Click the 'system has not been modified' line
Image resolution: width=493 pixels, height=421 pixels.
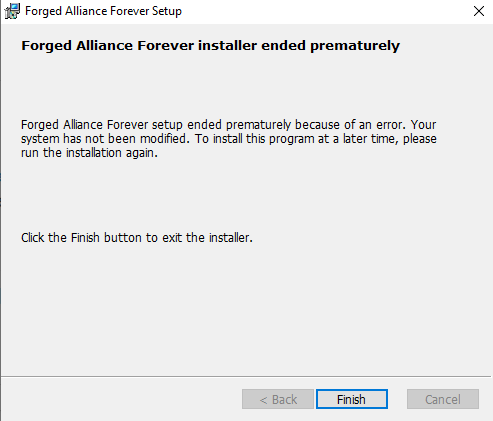coord(105,139)
